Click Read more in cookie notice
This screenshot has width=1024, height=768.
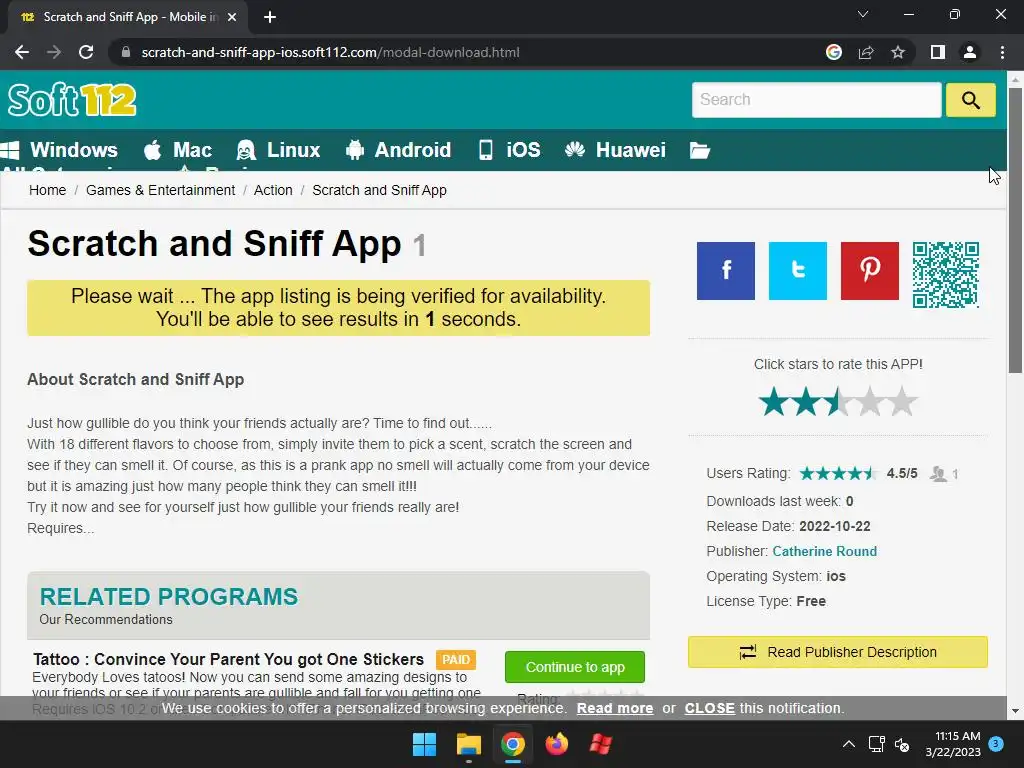pyautogui.click(x=615, y=708)
